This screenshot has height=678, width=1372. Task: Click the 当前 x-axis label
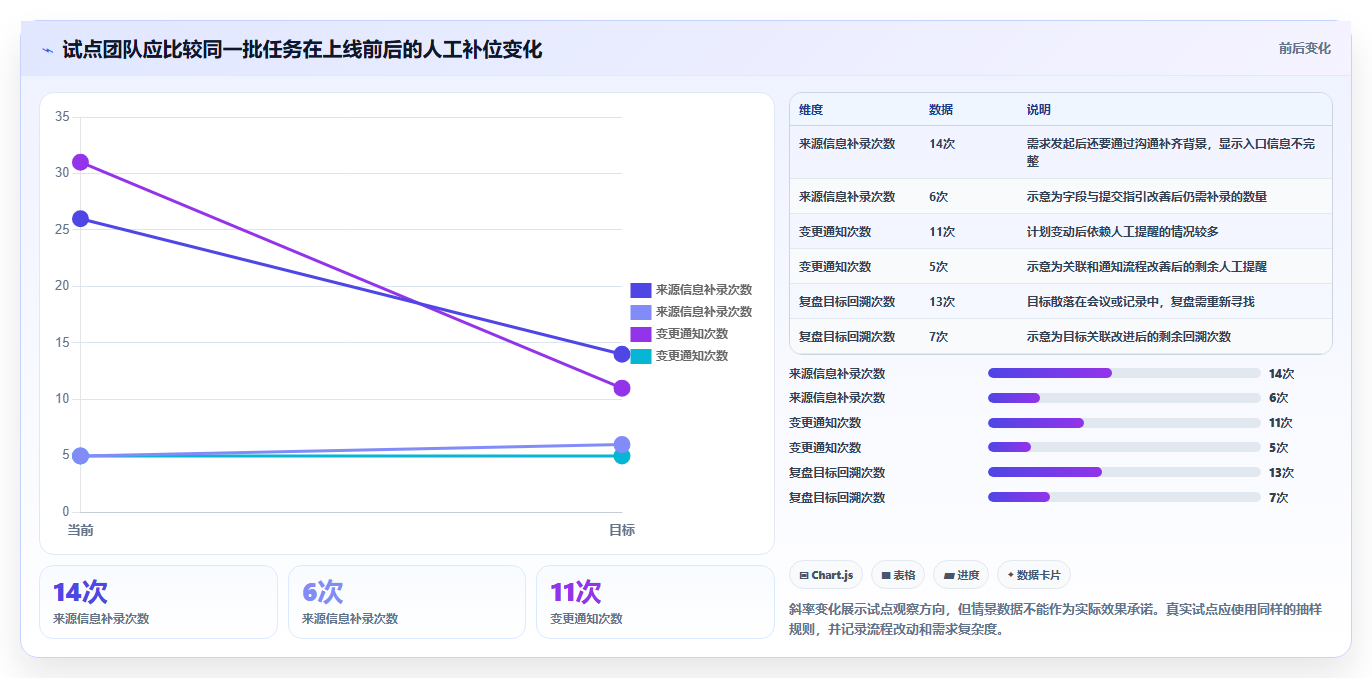click(x=81, y=530)
